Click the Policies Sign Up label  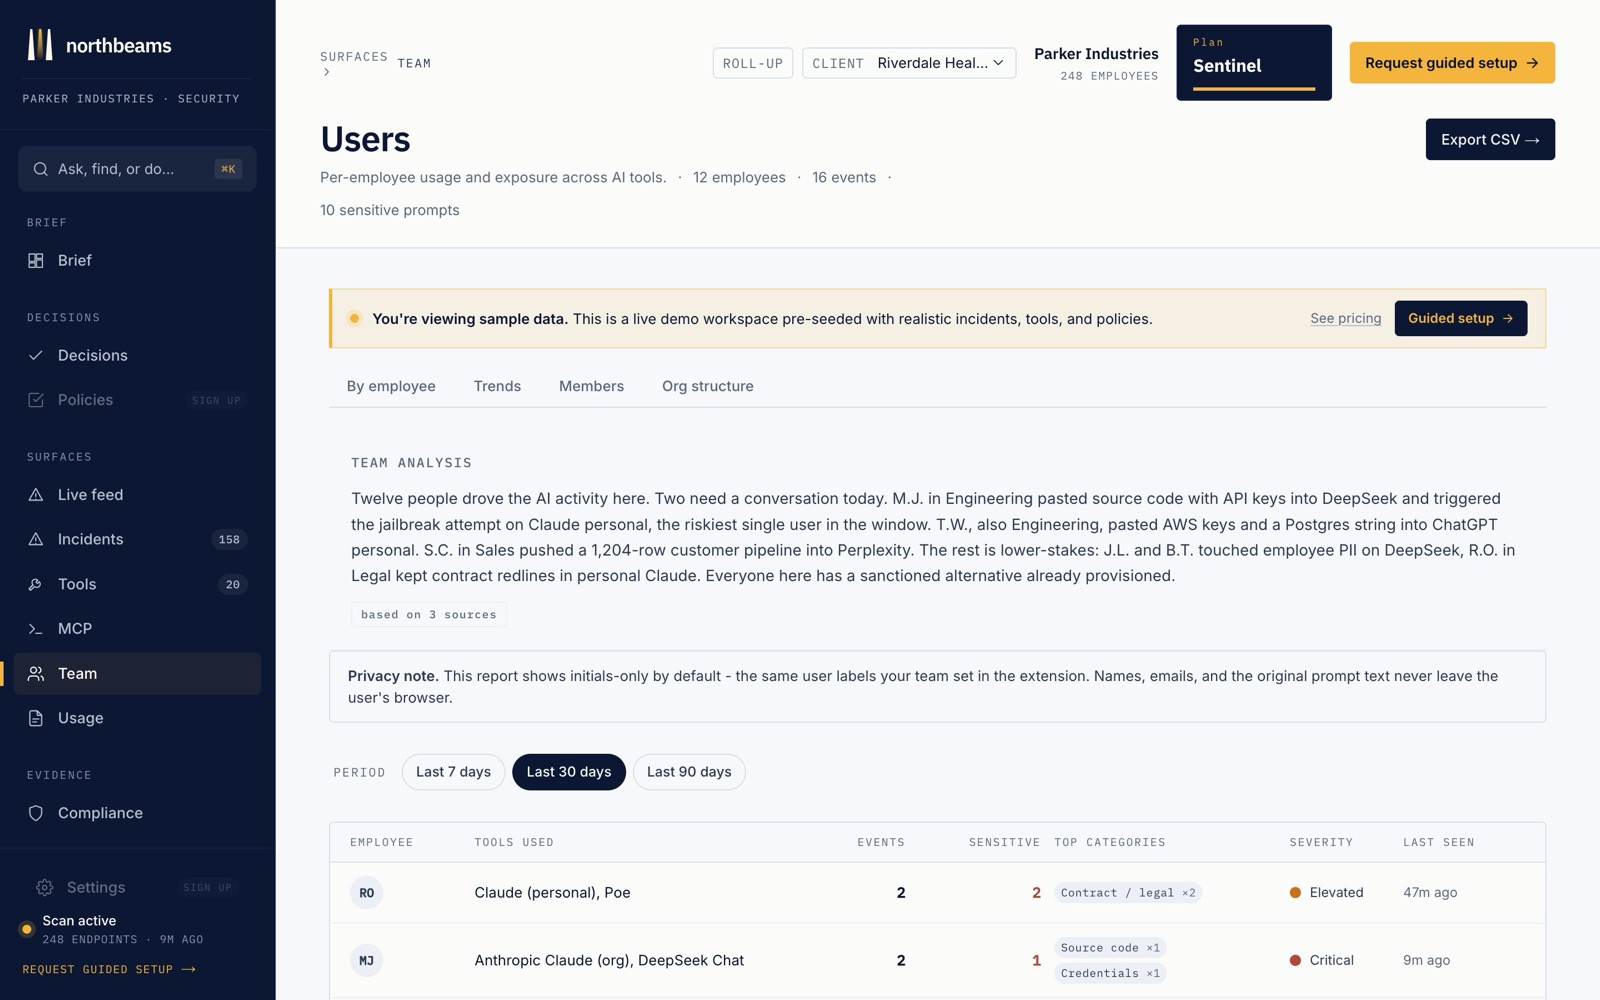pyautogui.click(x=216, y=400)
